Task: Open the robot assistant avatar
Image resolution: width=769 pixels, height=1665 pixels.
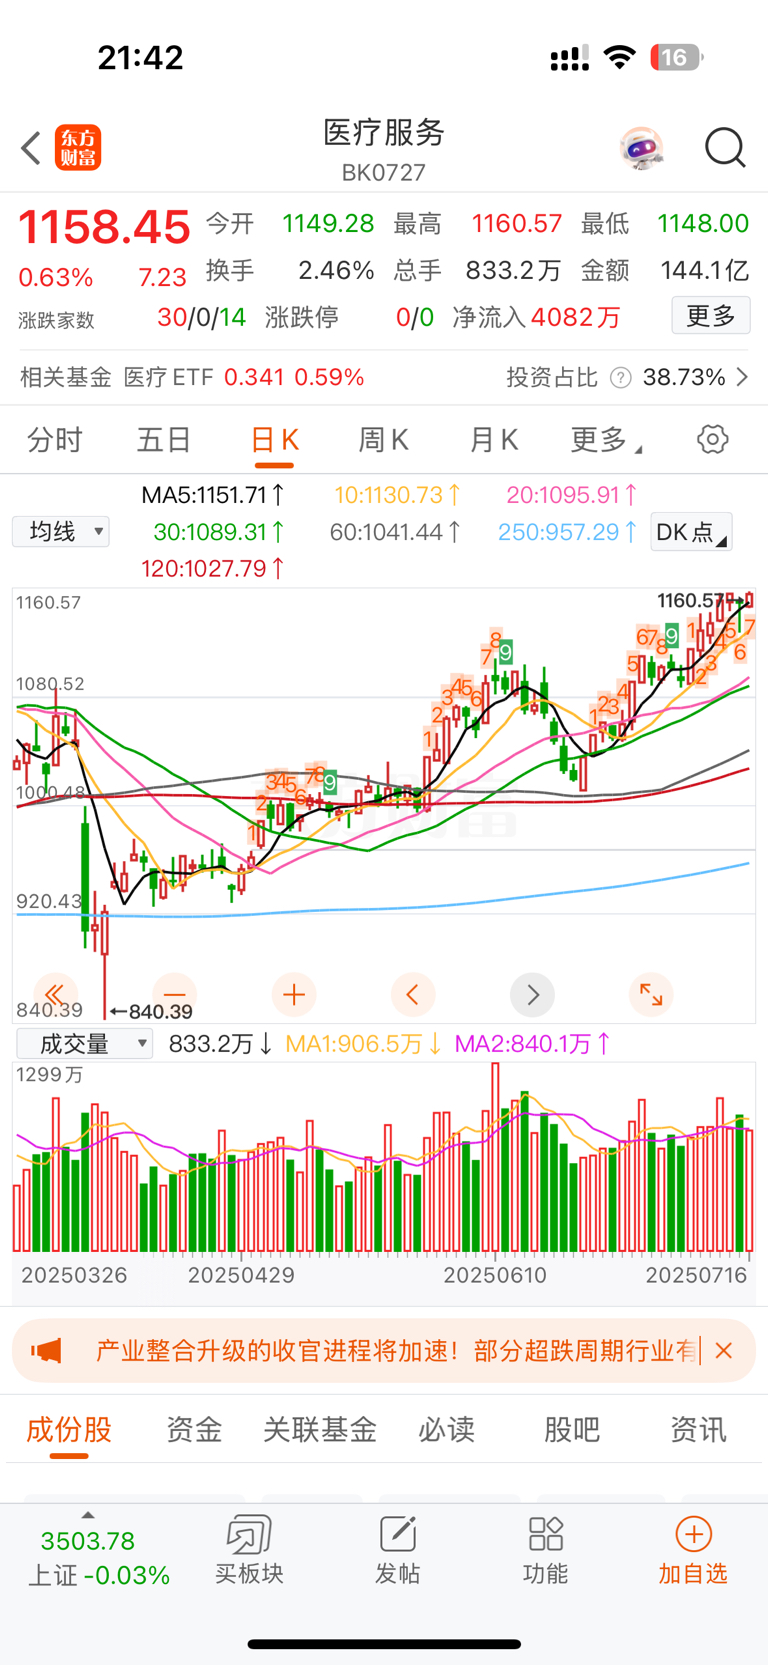Action: [x=641, y=148]
